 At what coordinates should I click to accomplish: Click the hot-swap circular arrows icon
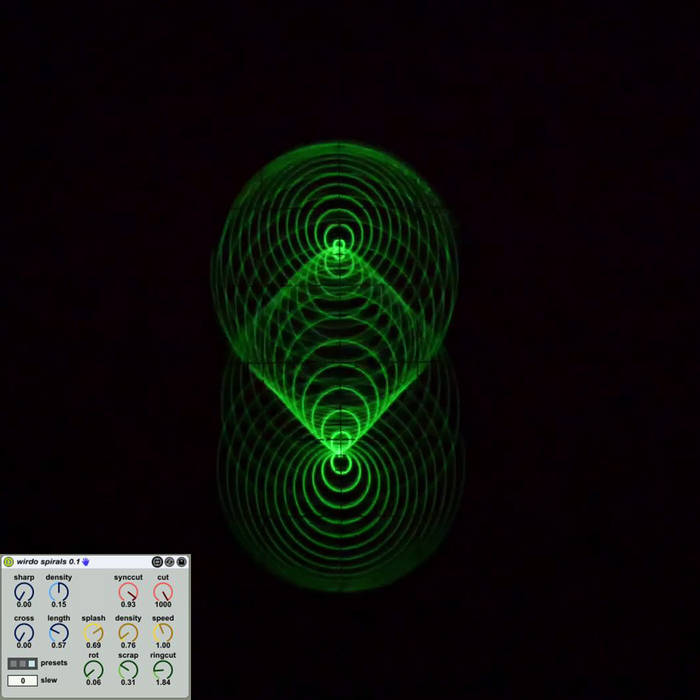pyautogui.click(x=170, y=562)
